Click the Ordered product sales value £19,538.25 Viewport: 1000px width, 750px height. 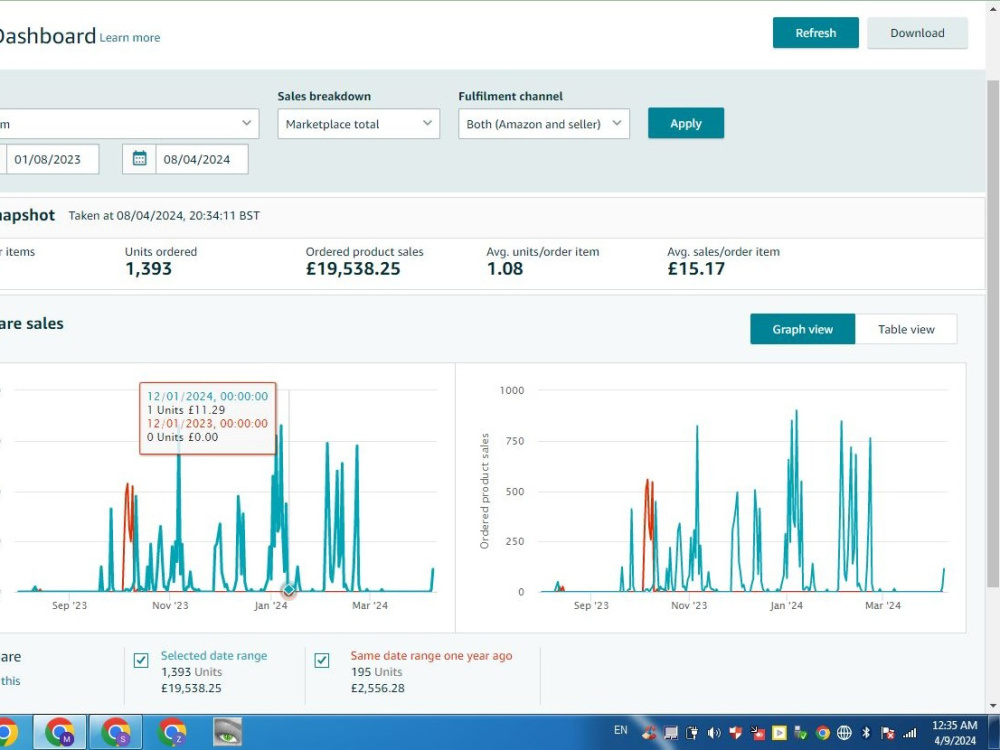[353, 268]
